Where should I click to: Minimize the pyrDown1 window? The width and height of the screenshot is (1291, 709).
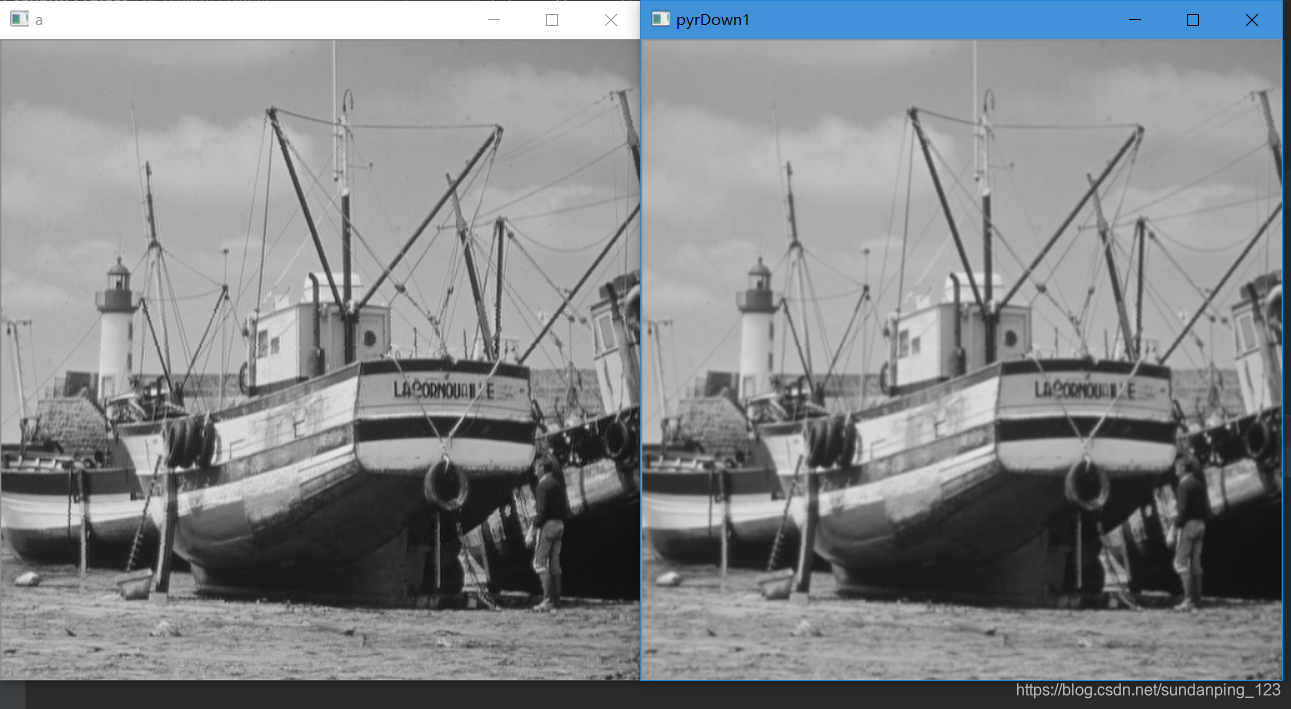tap(1134, 20)
